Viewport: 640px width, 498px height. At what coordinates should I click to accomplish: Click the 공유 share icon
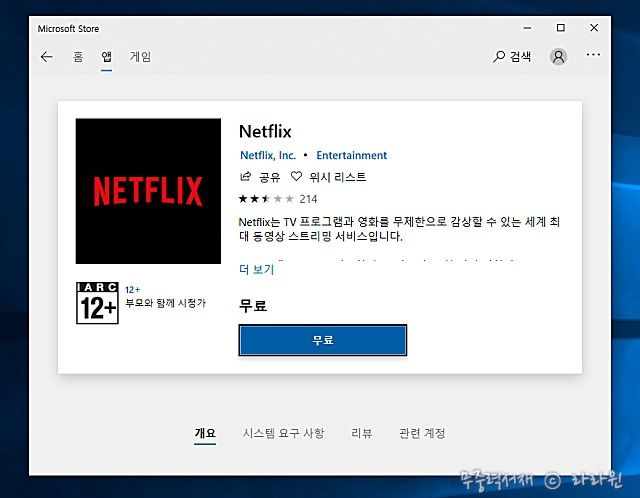point(245,177)
